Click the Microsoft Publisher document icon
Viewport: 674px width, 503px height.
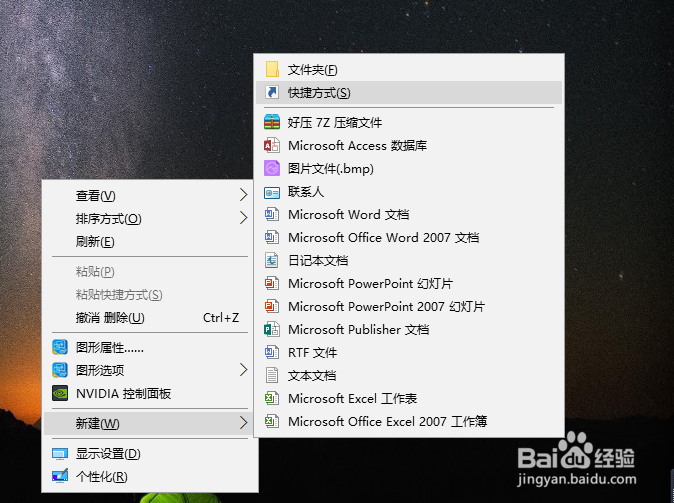pyautogui.click(x=272, y=329)
